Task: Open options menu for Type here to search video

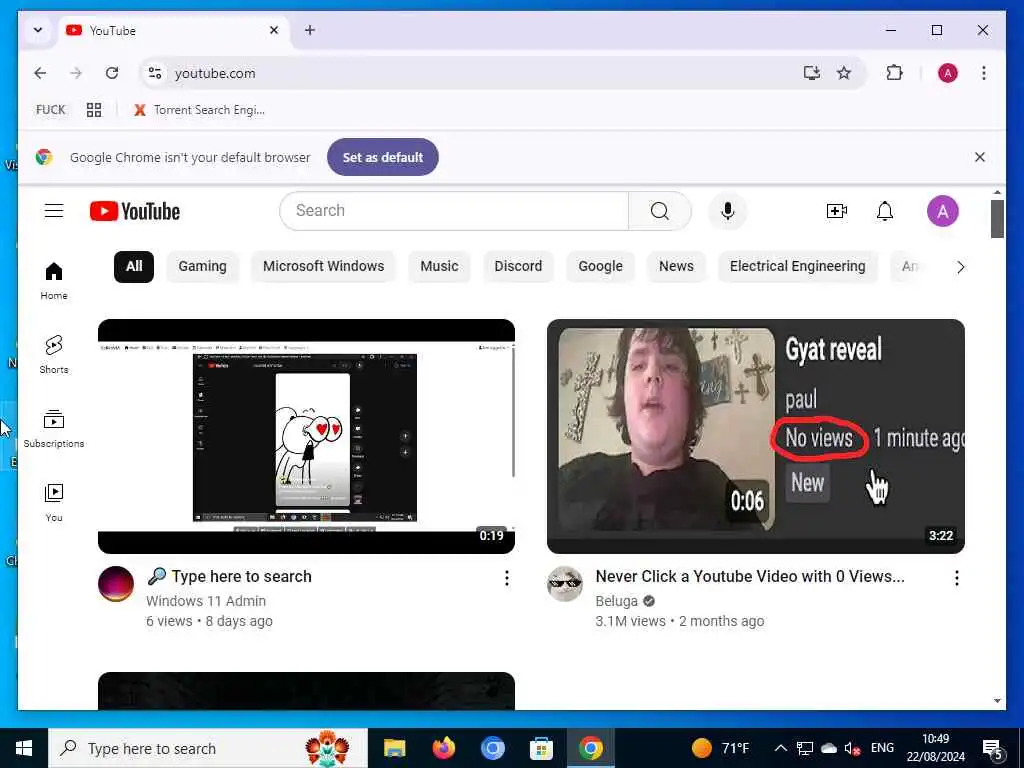Action: pyautogui.click(x=506, y=578)
